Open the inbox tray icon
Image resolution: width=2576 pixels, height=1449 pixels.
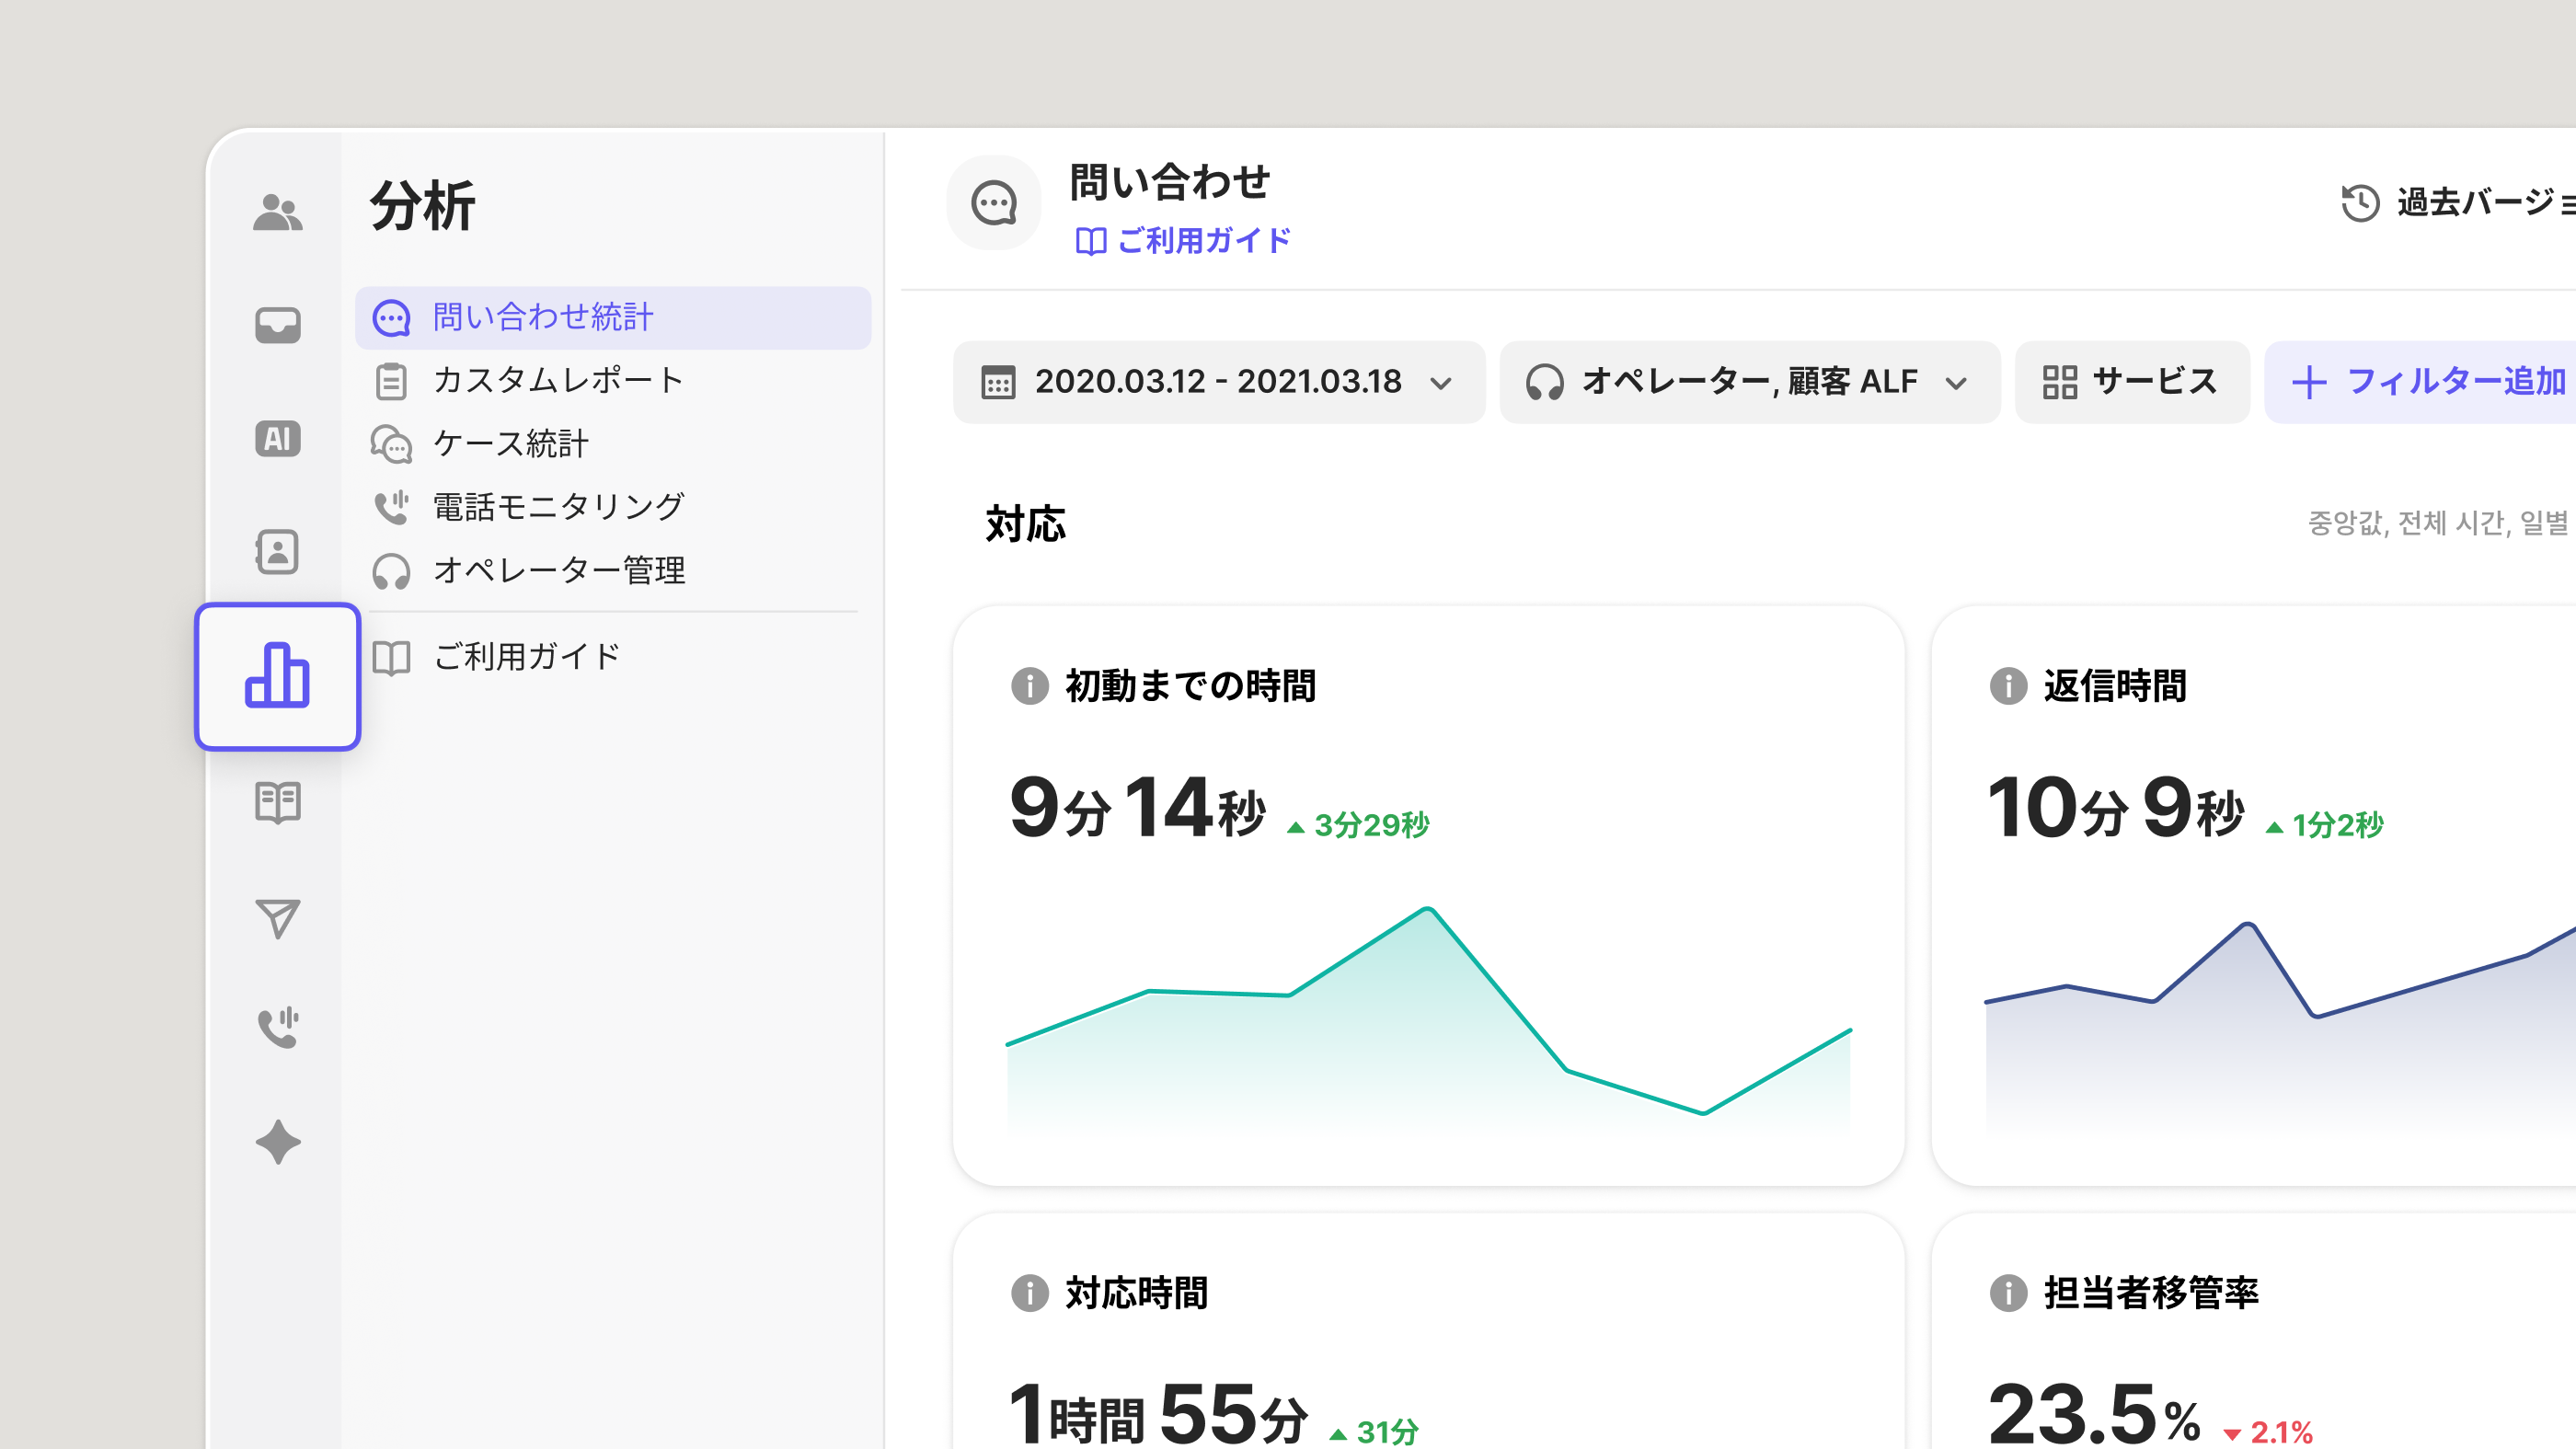pyautogui.click(x=277, y=325)
